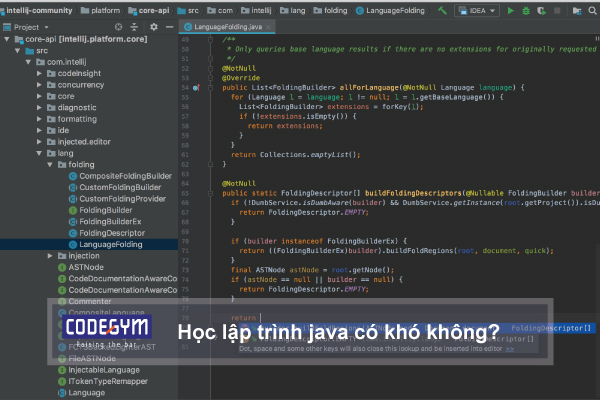The height and width of the screenshot is (400, 600).
Task: Open Project panel settings gear
Action: point(154,27)
